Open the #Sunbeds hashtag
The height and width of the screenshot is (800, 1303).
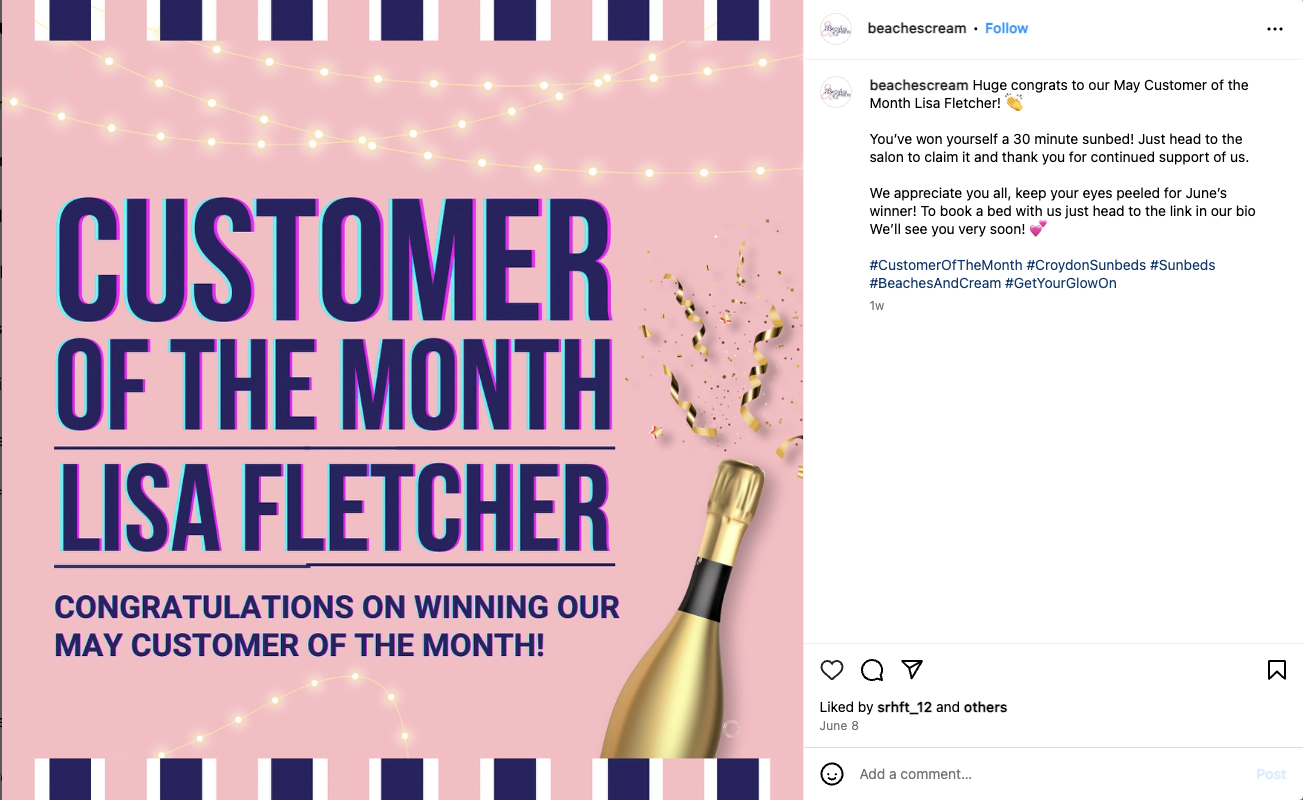coord(1182,265)
